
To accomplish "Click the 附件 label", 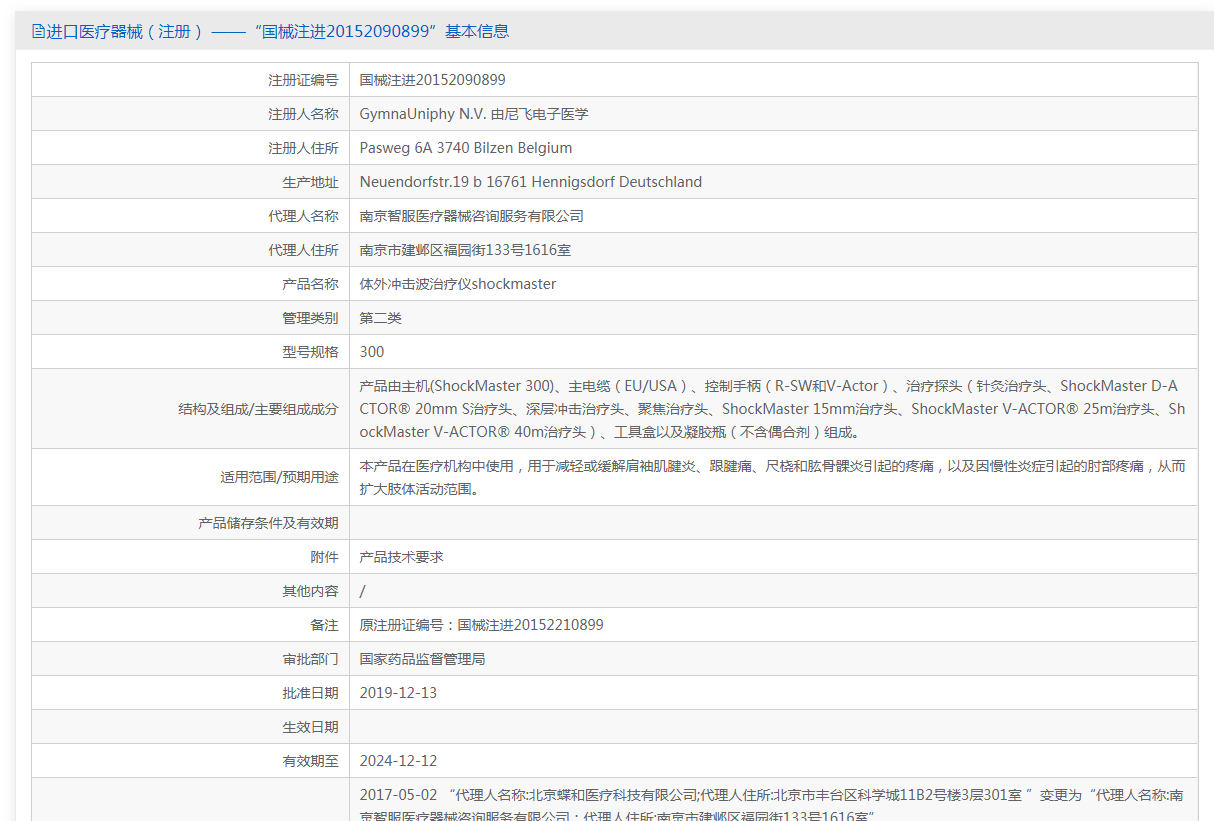I will click(324, 557).
